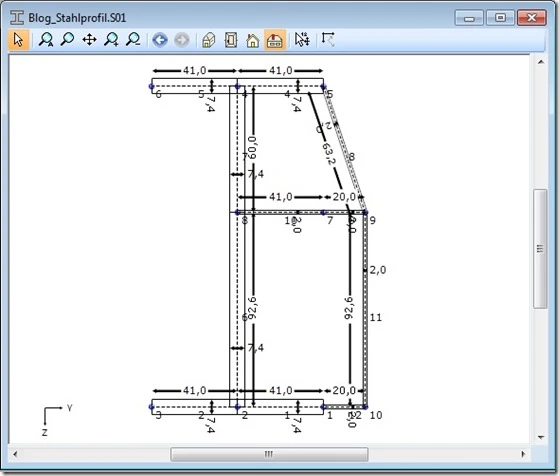Image resolution: width=559 pixels, height=476 pixels.
Task: Activate the zoom window magnifier tool
Action: tap(67, 39)
